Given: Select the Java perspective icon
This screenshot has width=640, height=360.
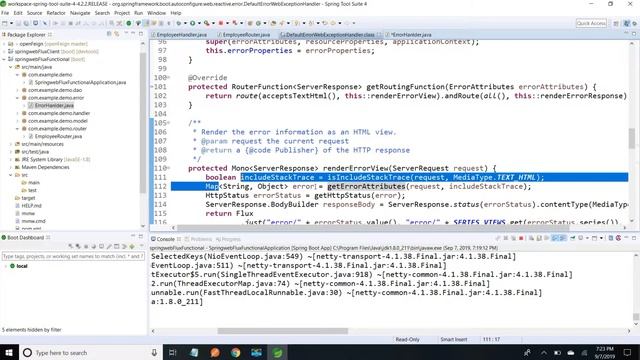Looking at the screenshot, I should (x=627, y=24).
